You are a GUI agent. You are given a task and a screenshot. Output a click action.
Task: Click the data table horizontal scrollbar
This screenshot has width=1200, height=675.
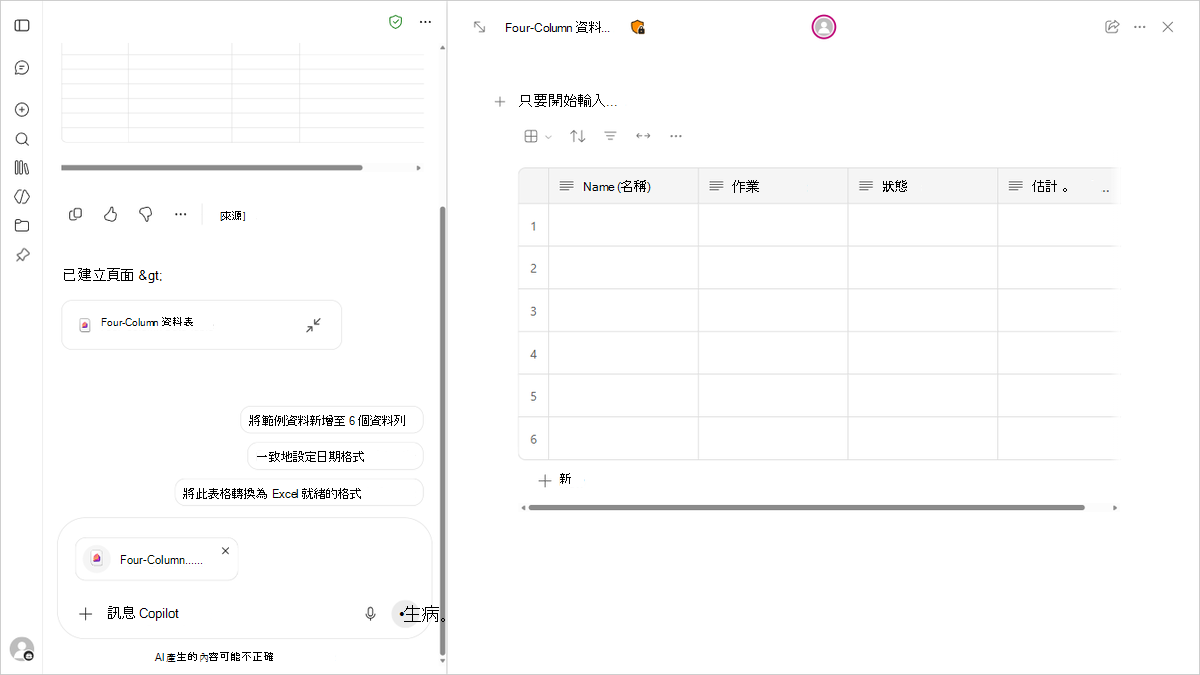806,508
